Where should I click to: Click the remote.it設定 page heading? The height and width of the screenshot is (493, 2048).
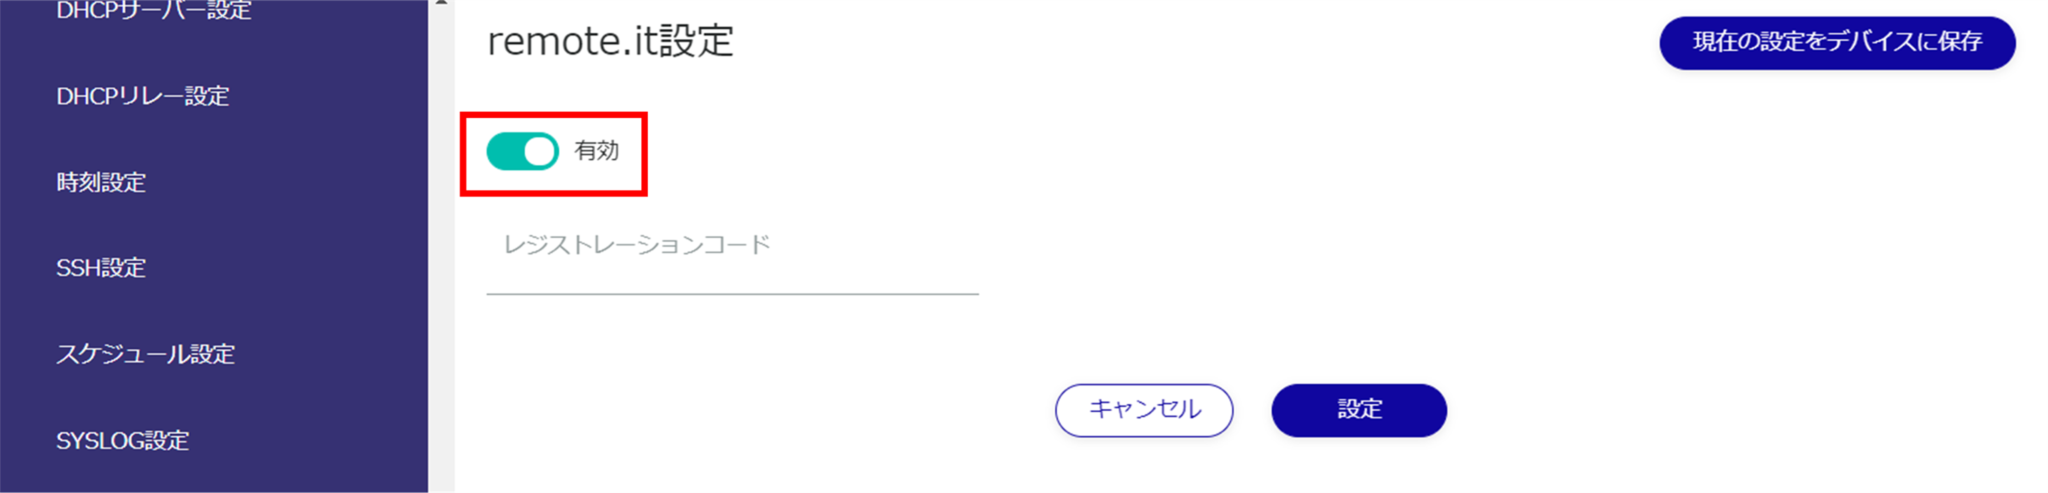(610, 42)
